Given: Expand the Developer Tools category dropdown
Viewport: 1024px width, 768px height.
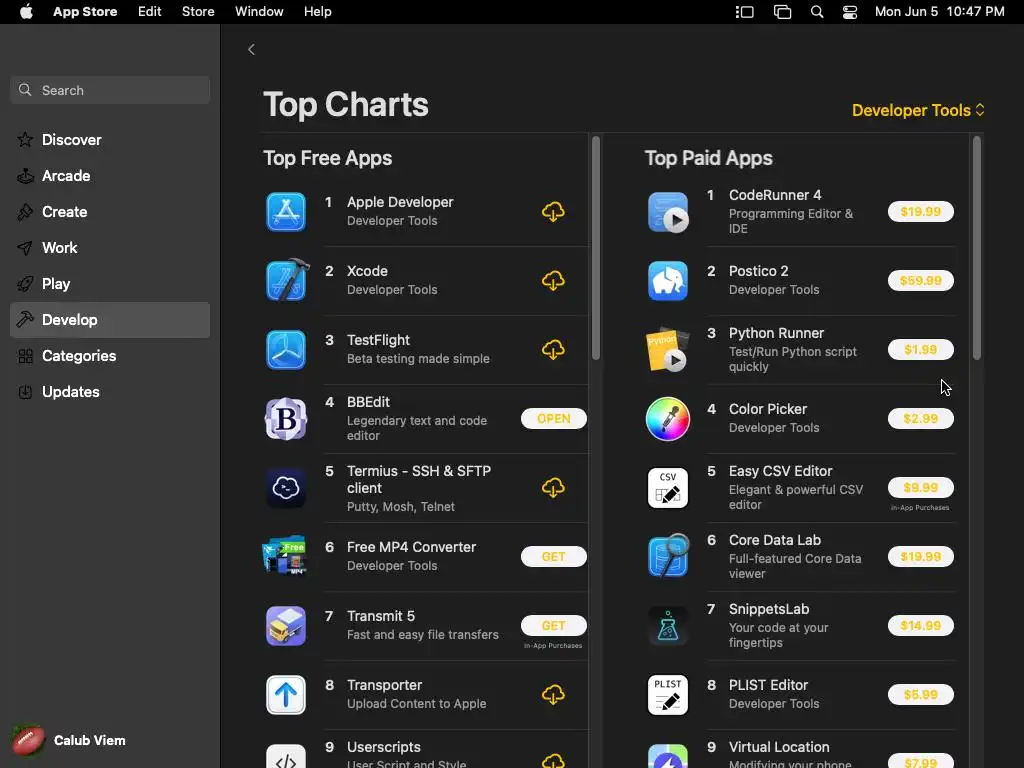Looking at the screenshot, I should pos(918,110).
